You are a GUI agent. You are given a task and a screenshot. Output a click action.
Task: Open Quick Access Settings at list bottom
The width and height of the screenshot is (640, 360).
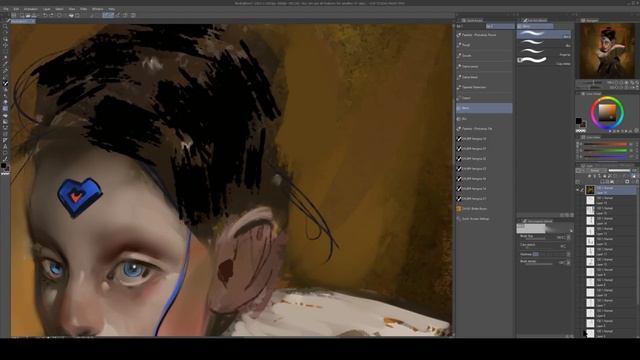tap(484, 219)
